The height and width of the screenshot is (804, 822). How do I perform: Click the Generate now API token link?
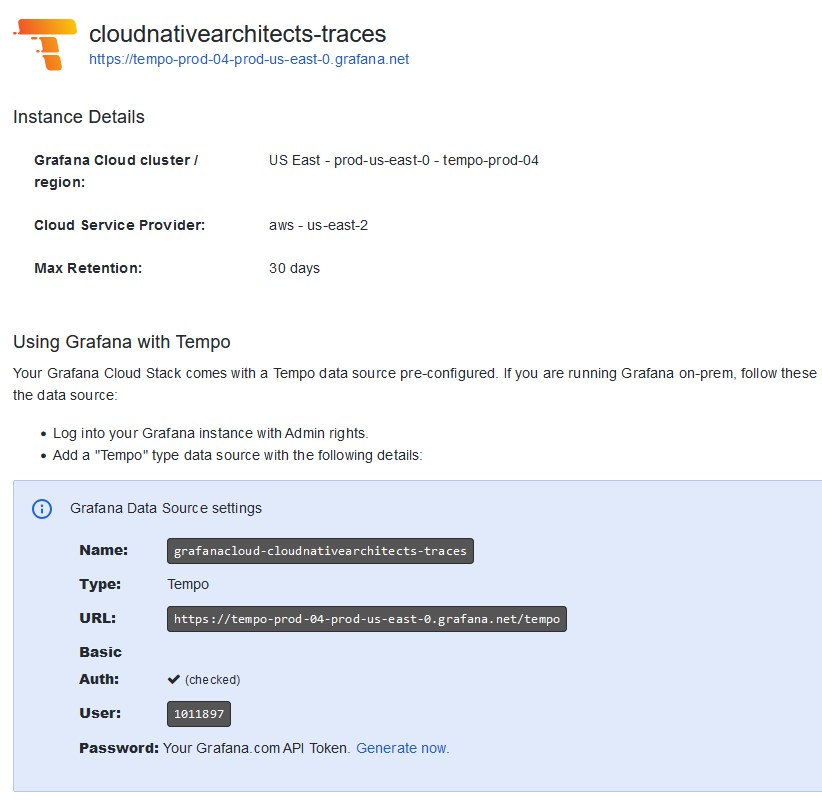pyautogui.click(x=402, y=747)
